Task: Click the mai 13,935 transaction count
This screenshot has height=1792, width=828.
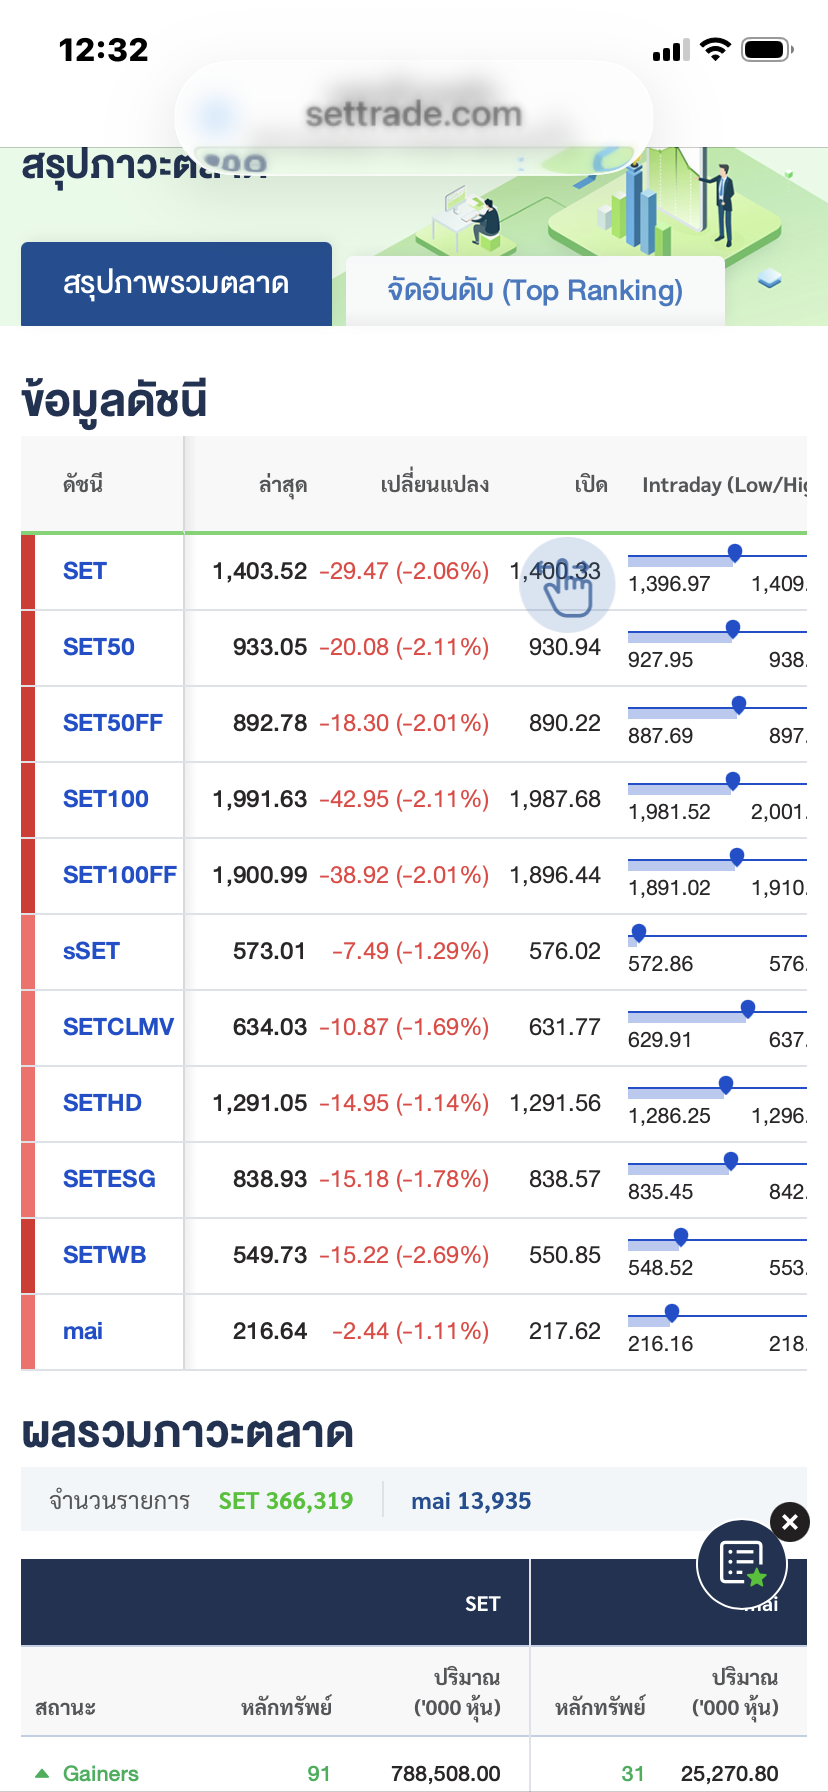Action: click(471, 1501)
